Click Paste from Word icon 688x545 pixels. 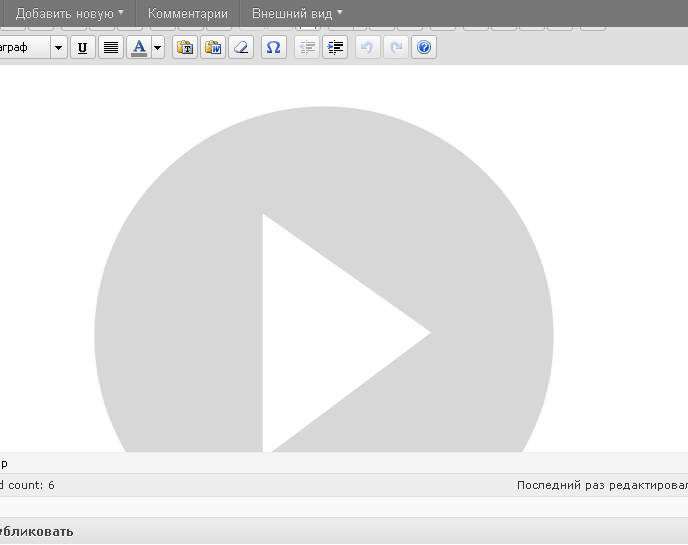212,47
